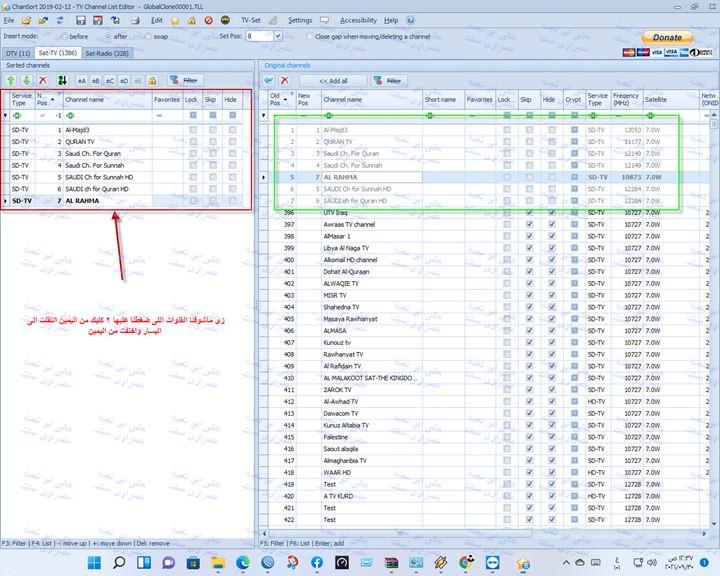
Task: Click the red prohibition skip icon
Action: point(208,21)
